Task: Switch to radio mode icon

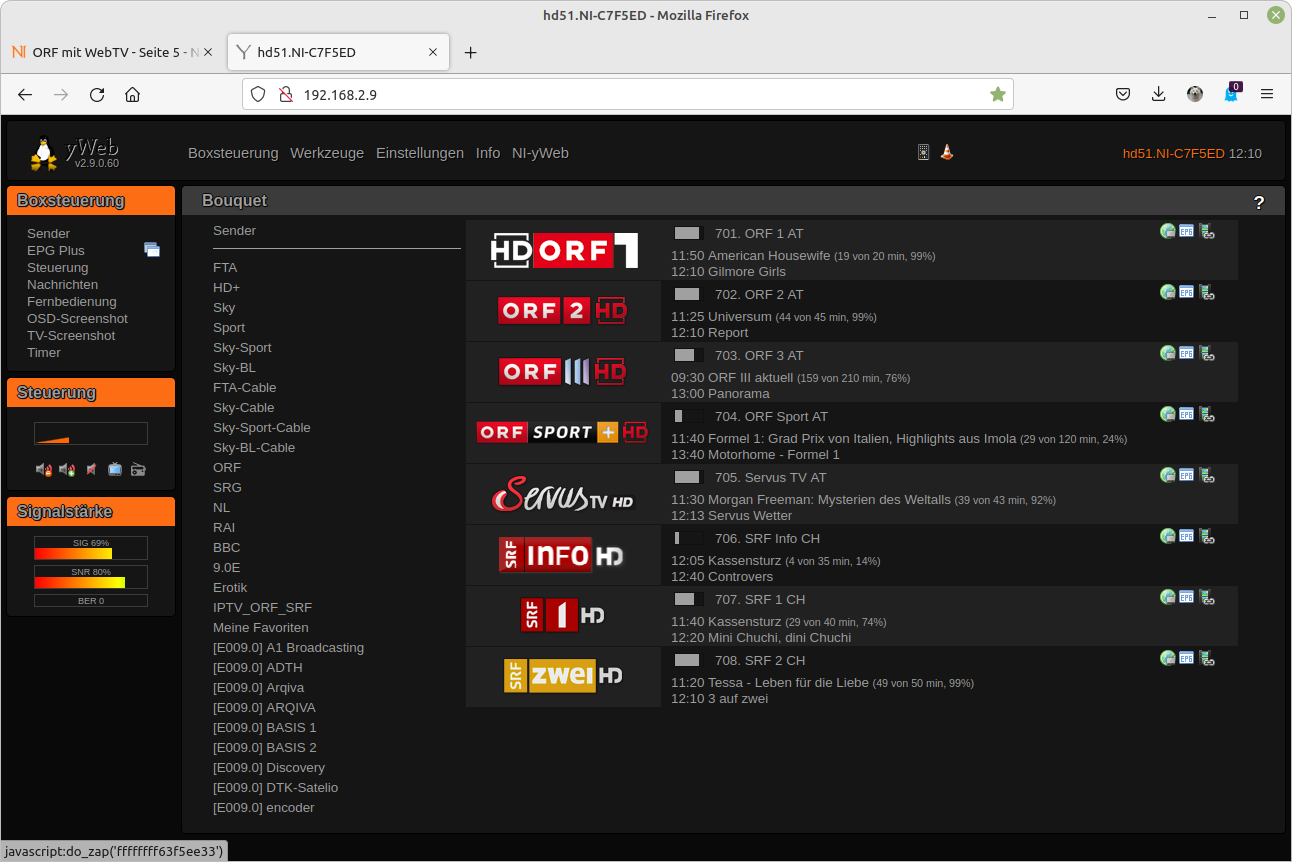Action: pyautogui.click(x=138, y=469)
